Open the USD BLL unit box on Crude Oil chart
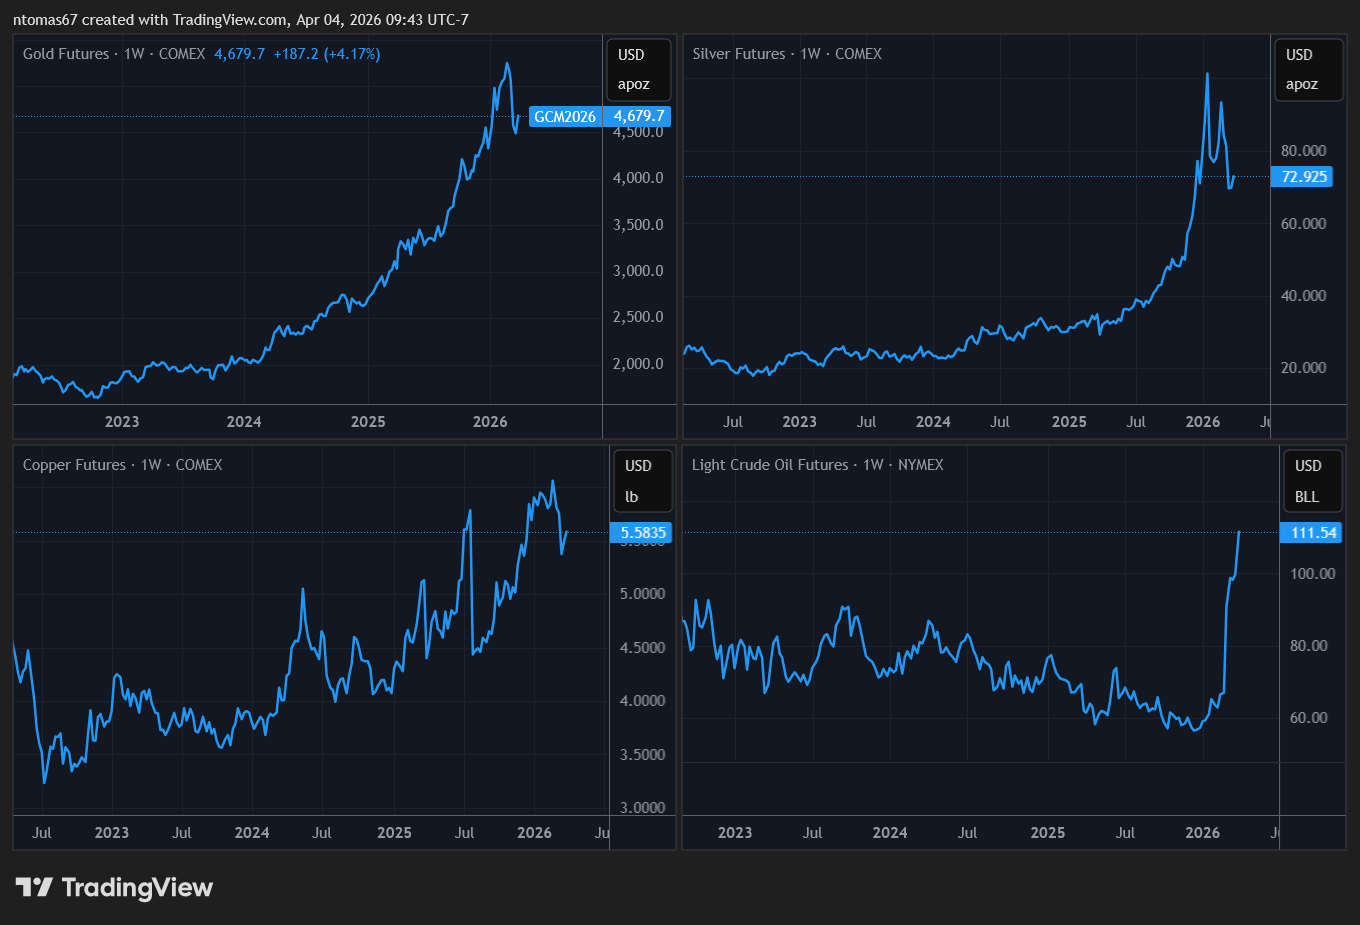Image resolution: width=1360 pixels, height=925 pixels. tap(1311, 481)
